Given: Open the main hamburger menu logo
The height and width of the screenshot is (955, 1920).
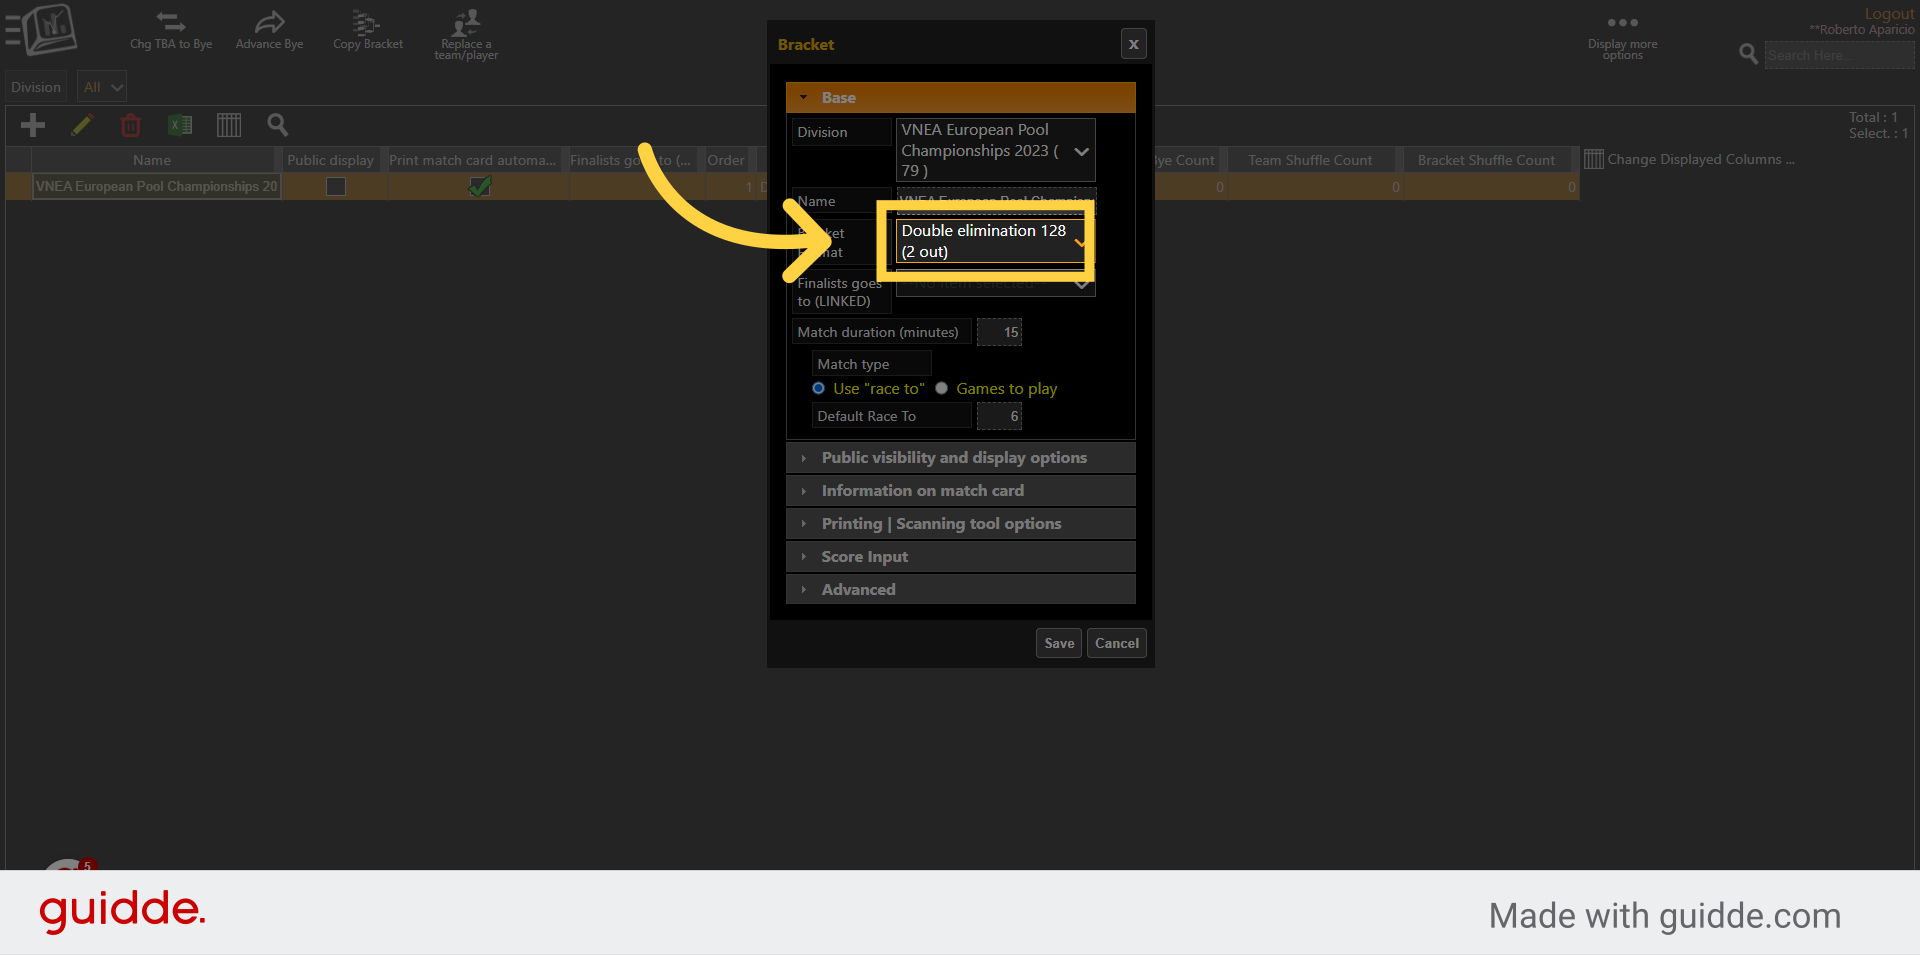Looking at the screenshot, I should (x=42, y=30).
